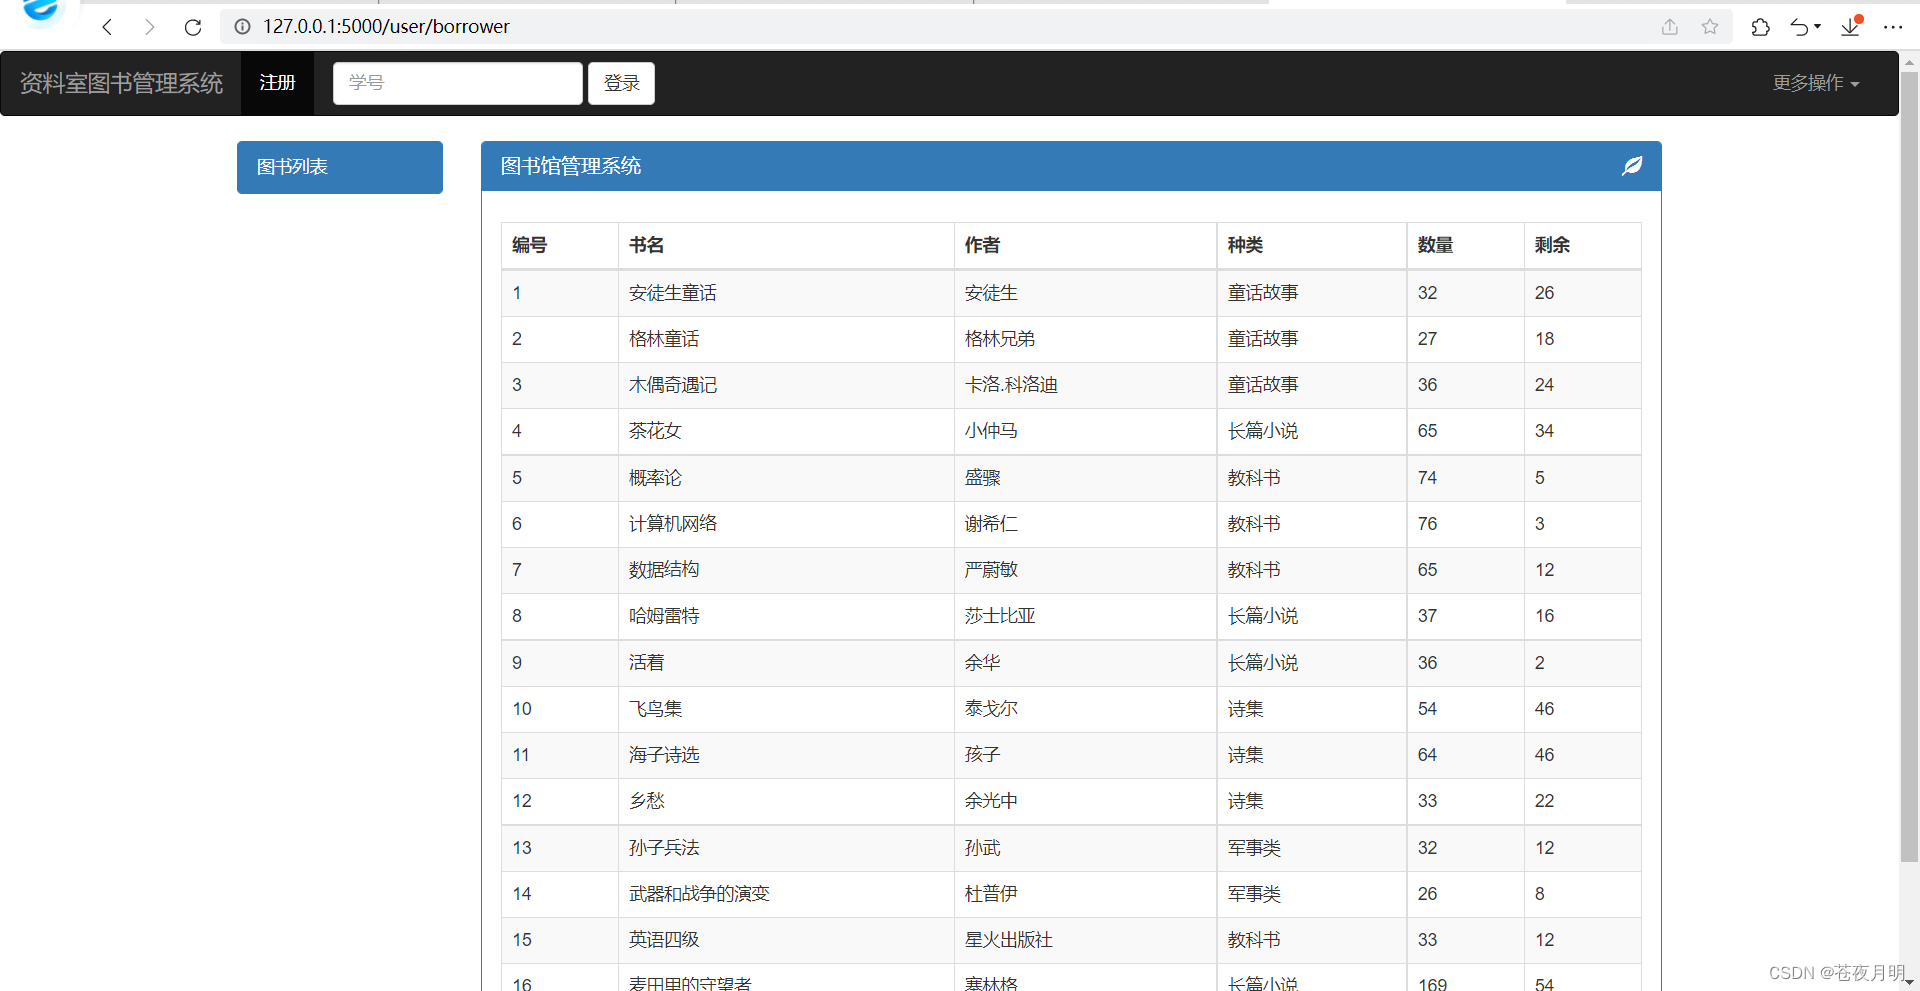
Task: Open the downloads icon in browser toolbar
Action: 1851,27
